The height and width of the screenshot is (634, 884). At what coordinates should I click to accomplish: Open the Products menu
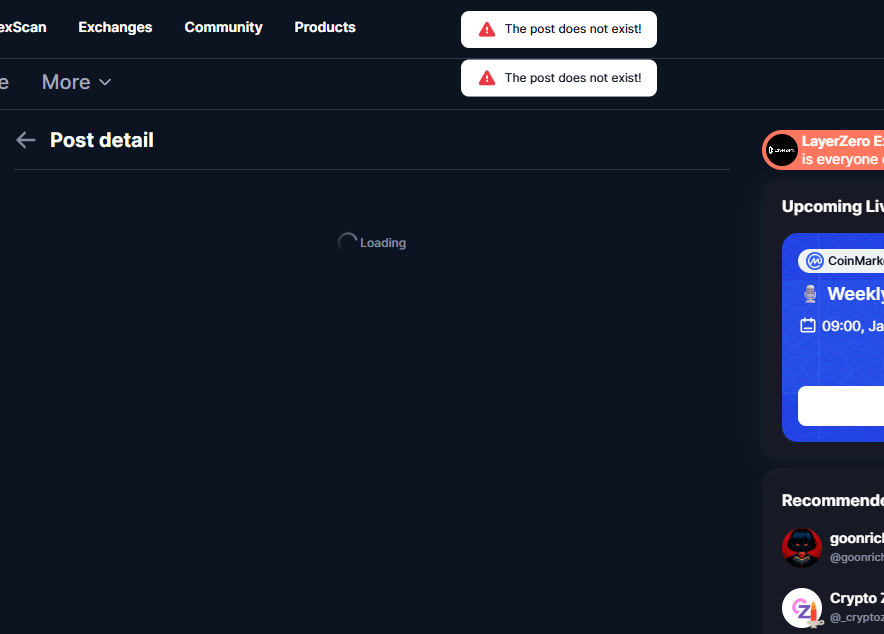(x=325, y=27)
